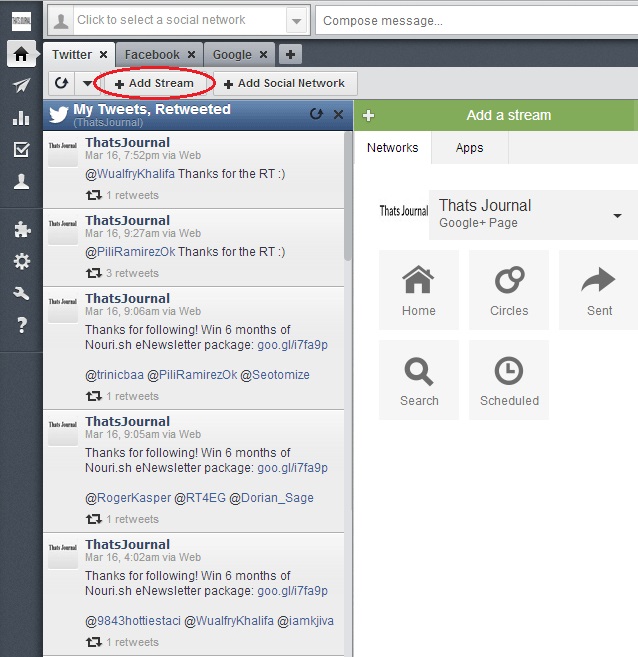Select the Home stream tile
638x657 pixels.
point(418,290)
